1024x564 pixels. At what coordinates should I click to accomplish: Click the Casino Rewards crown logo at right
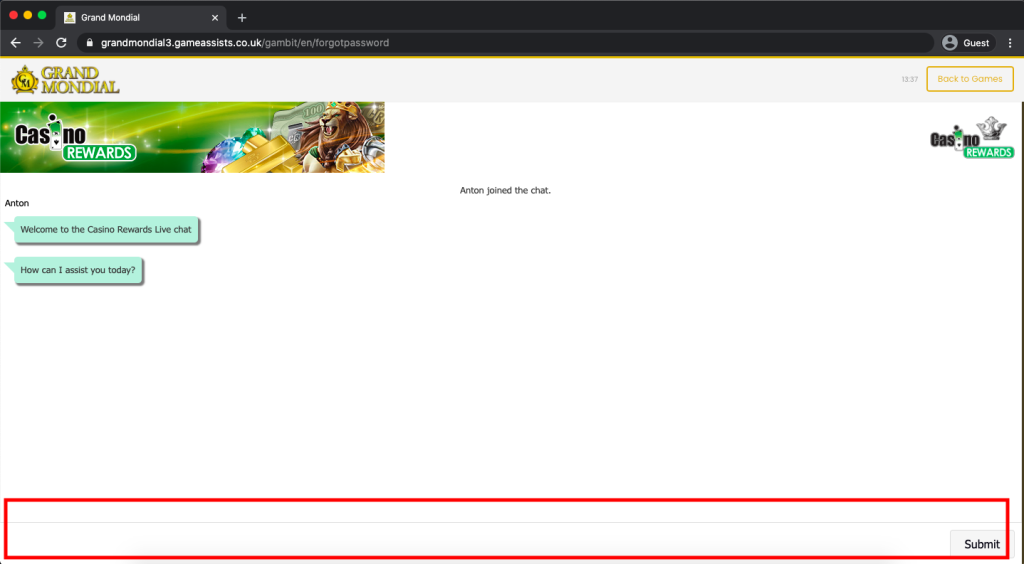coord(972,138)
